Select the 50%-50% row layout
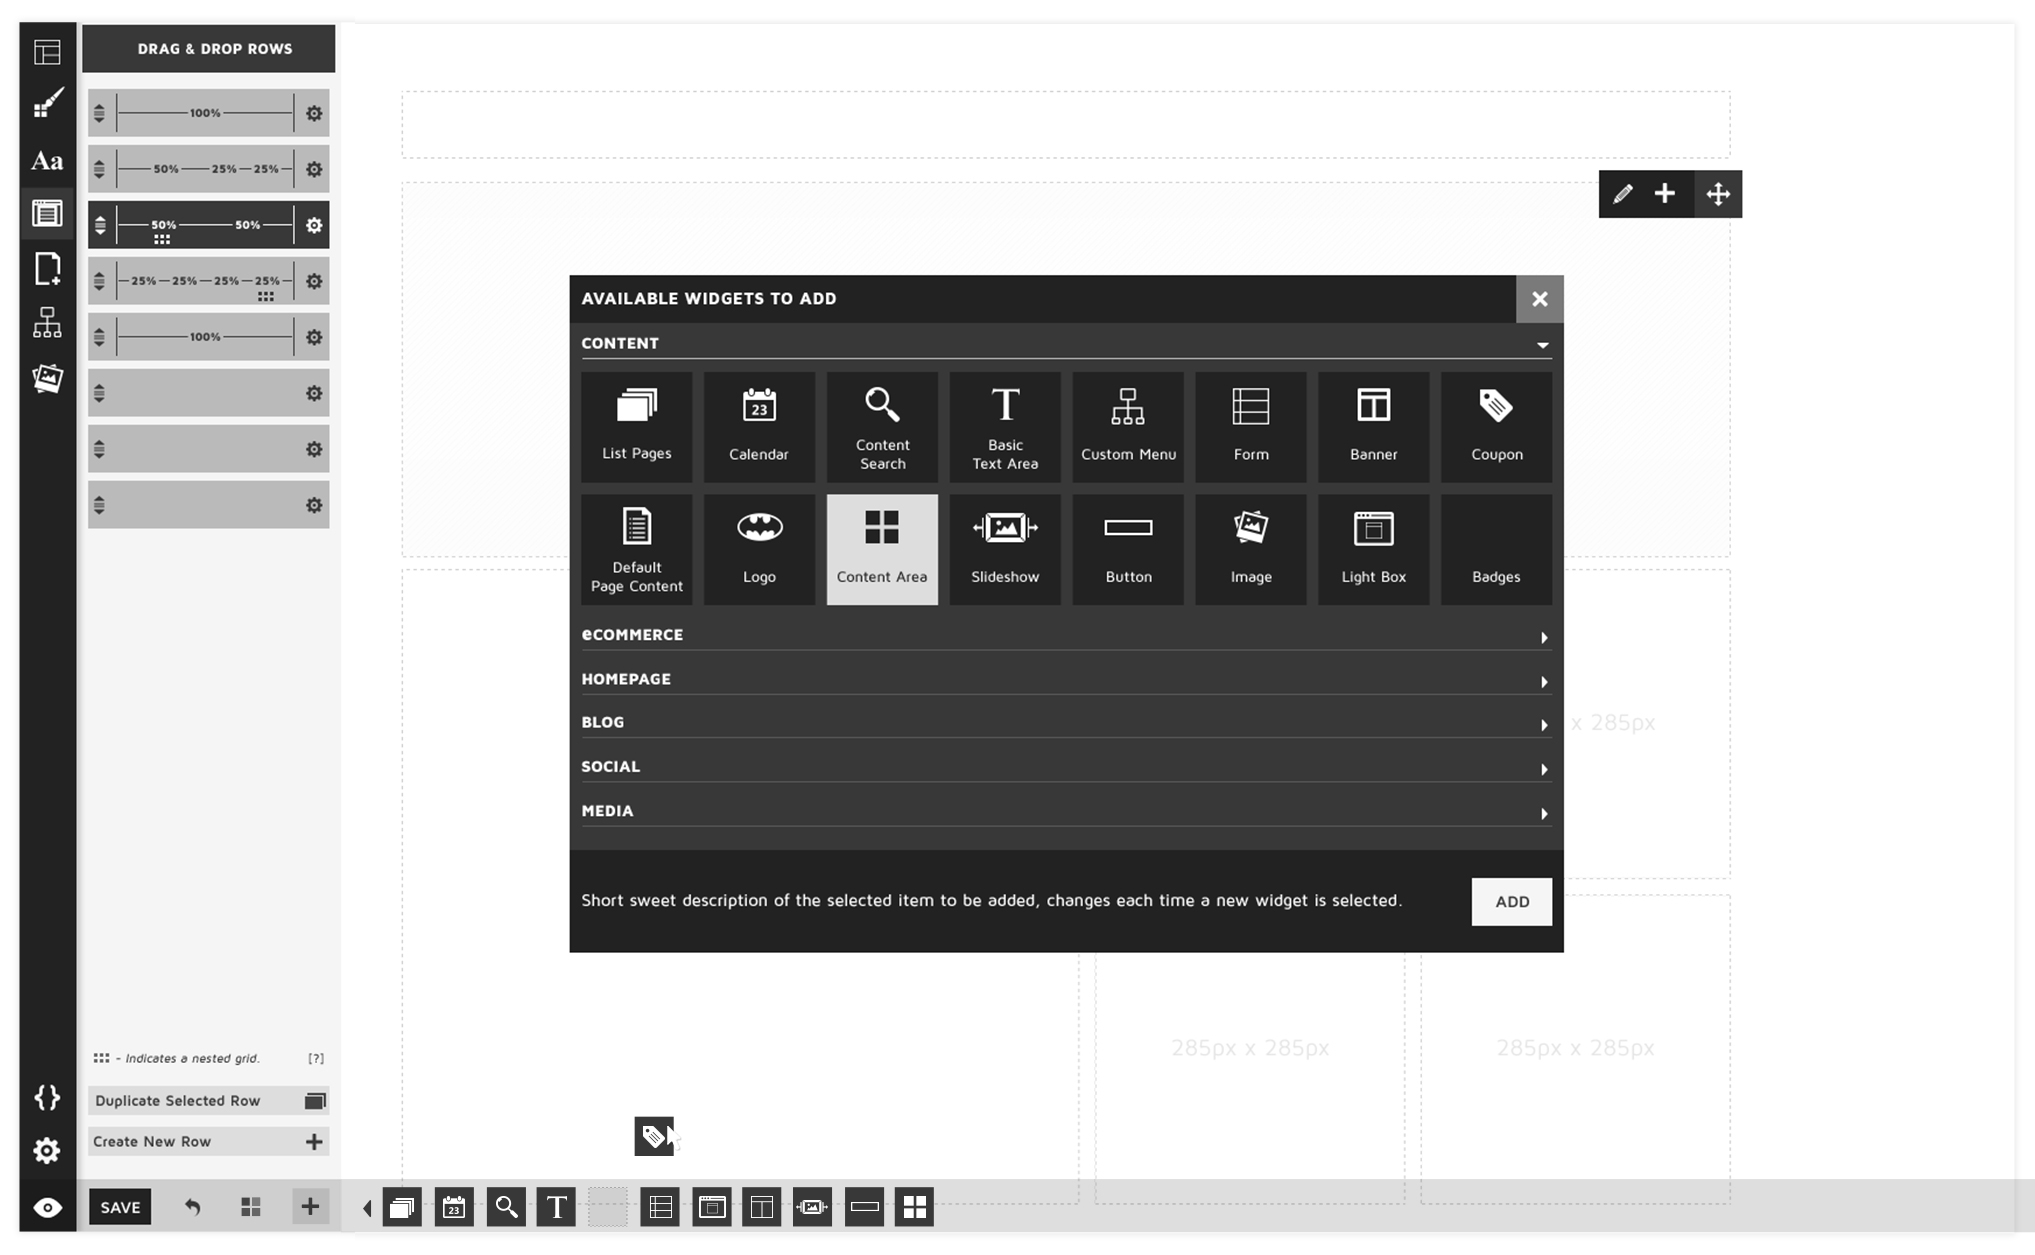 pyautogui.click(x=208, y=224)
